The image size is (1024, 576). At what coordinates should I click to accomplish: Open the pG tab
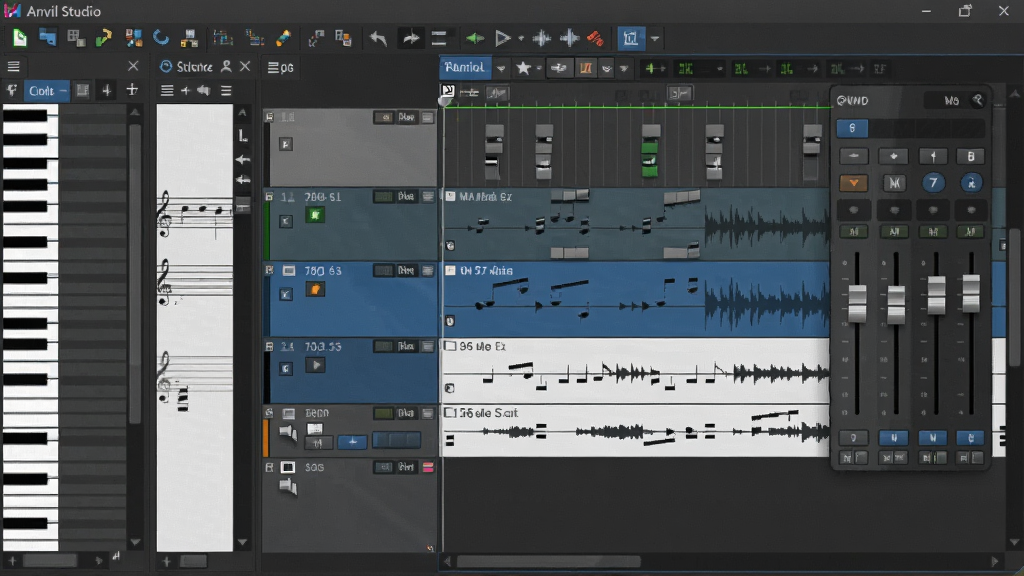[x=281, y=67]
